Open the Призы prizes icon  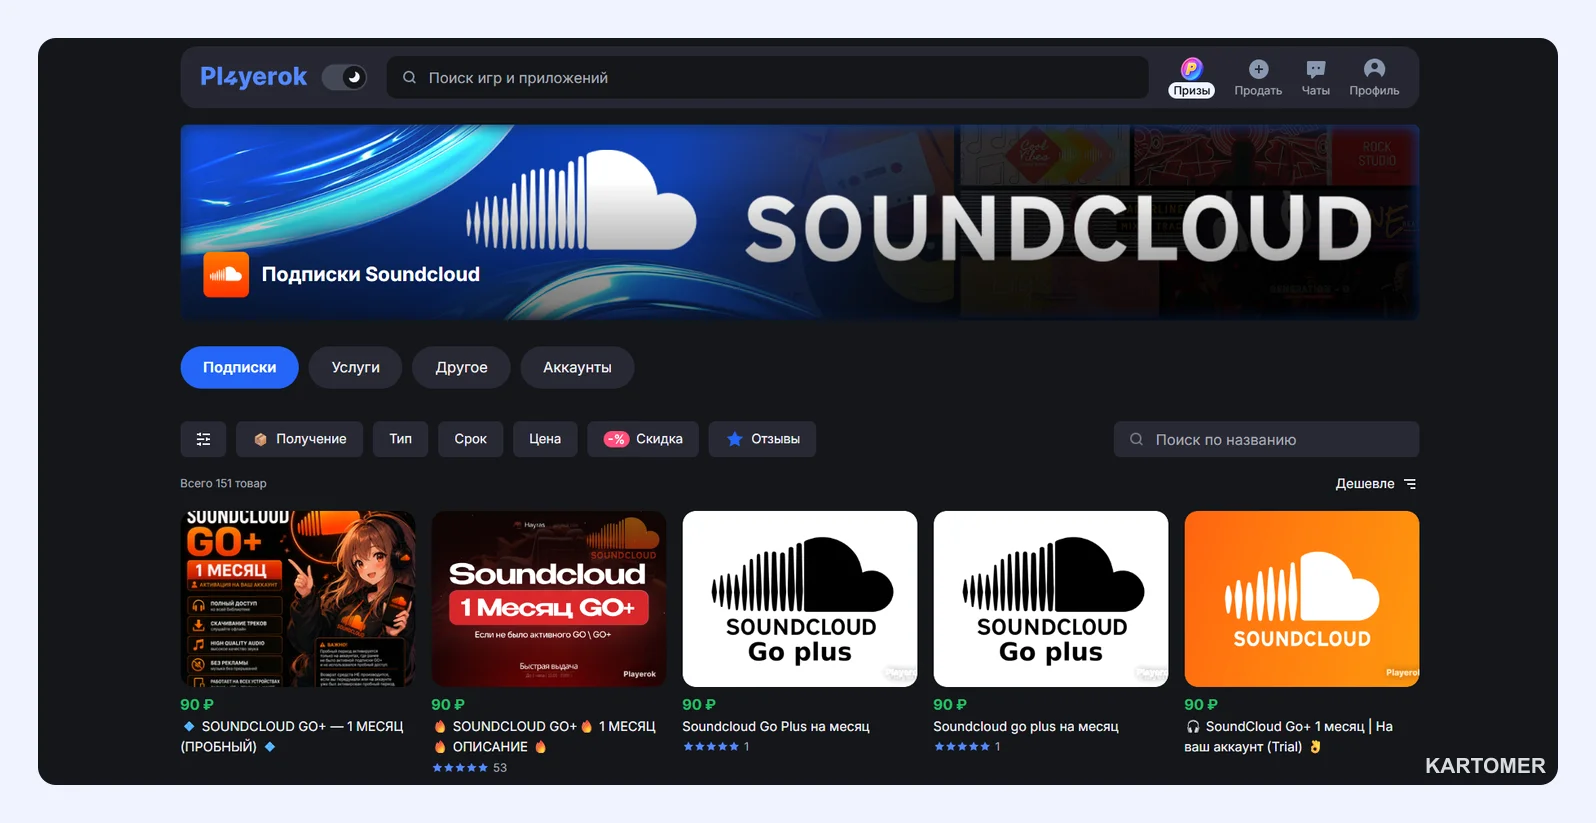[x=1191, y=77]
